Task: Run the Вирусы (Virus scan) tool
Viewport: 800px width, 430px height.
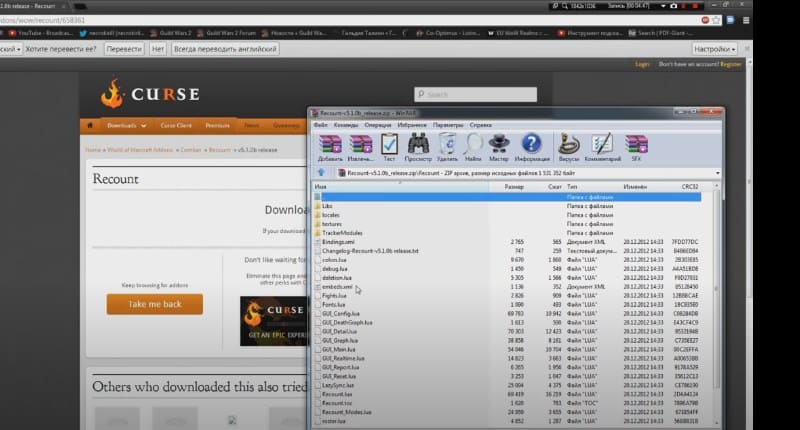Action: pos(569,146)
